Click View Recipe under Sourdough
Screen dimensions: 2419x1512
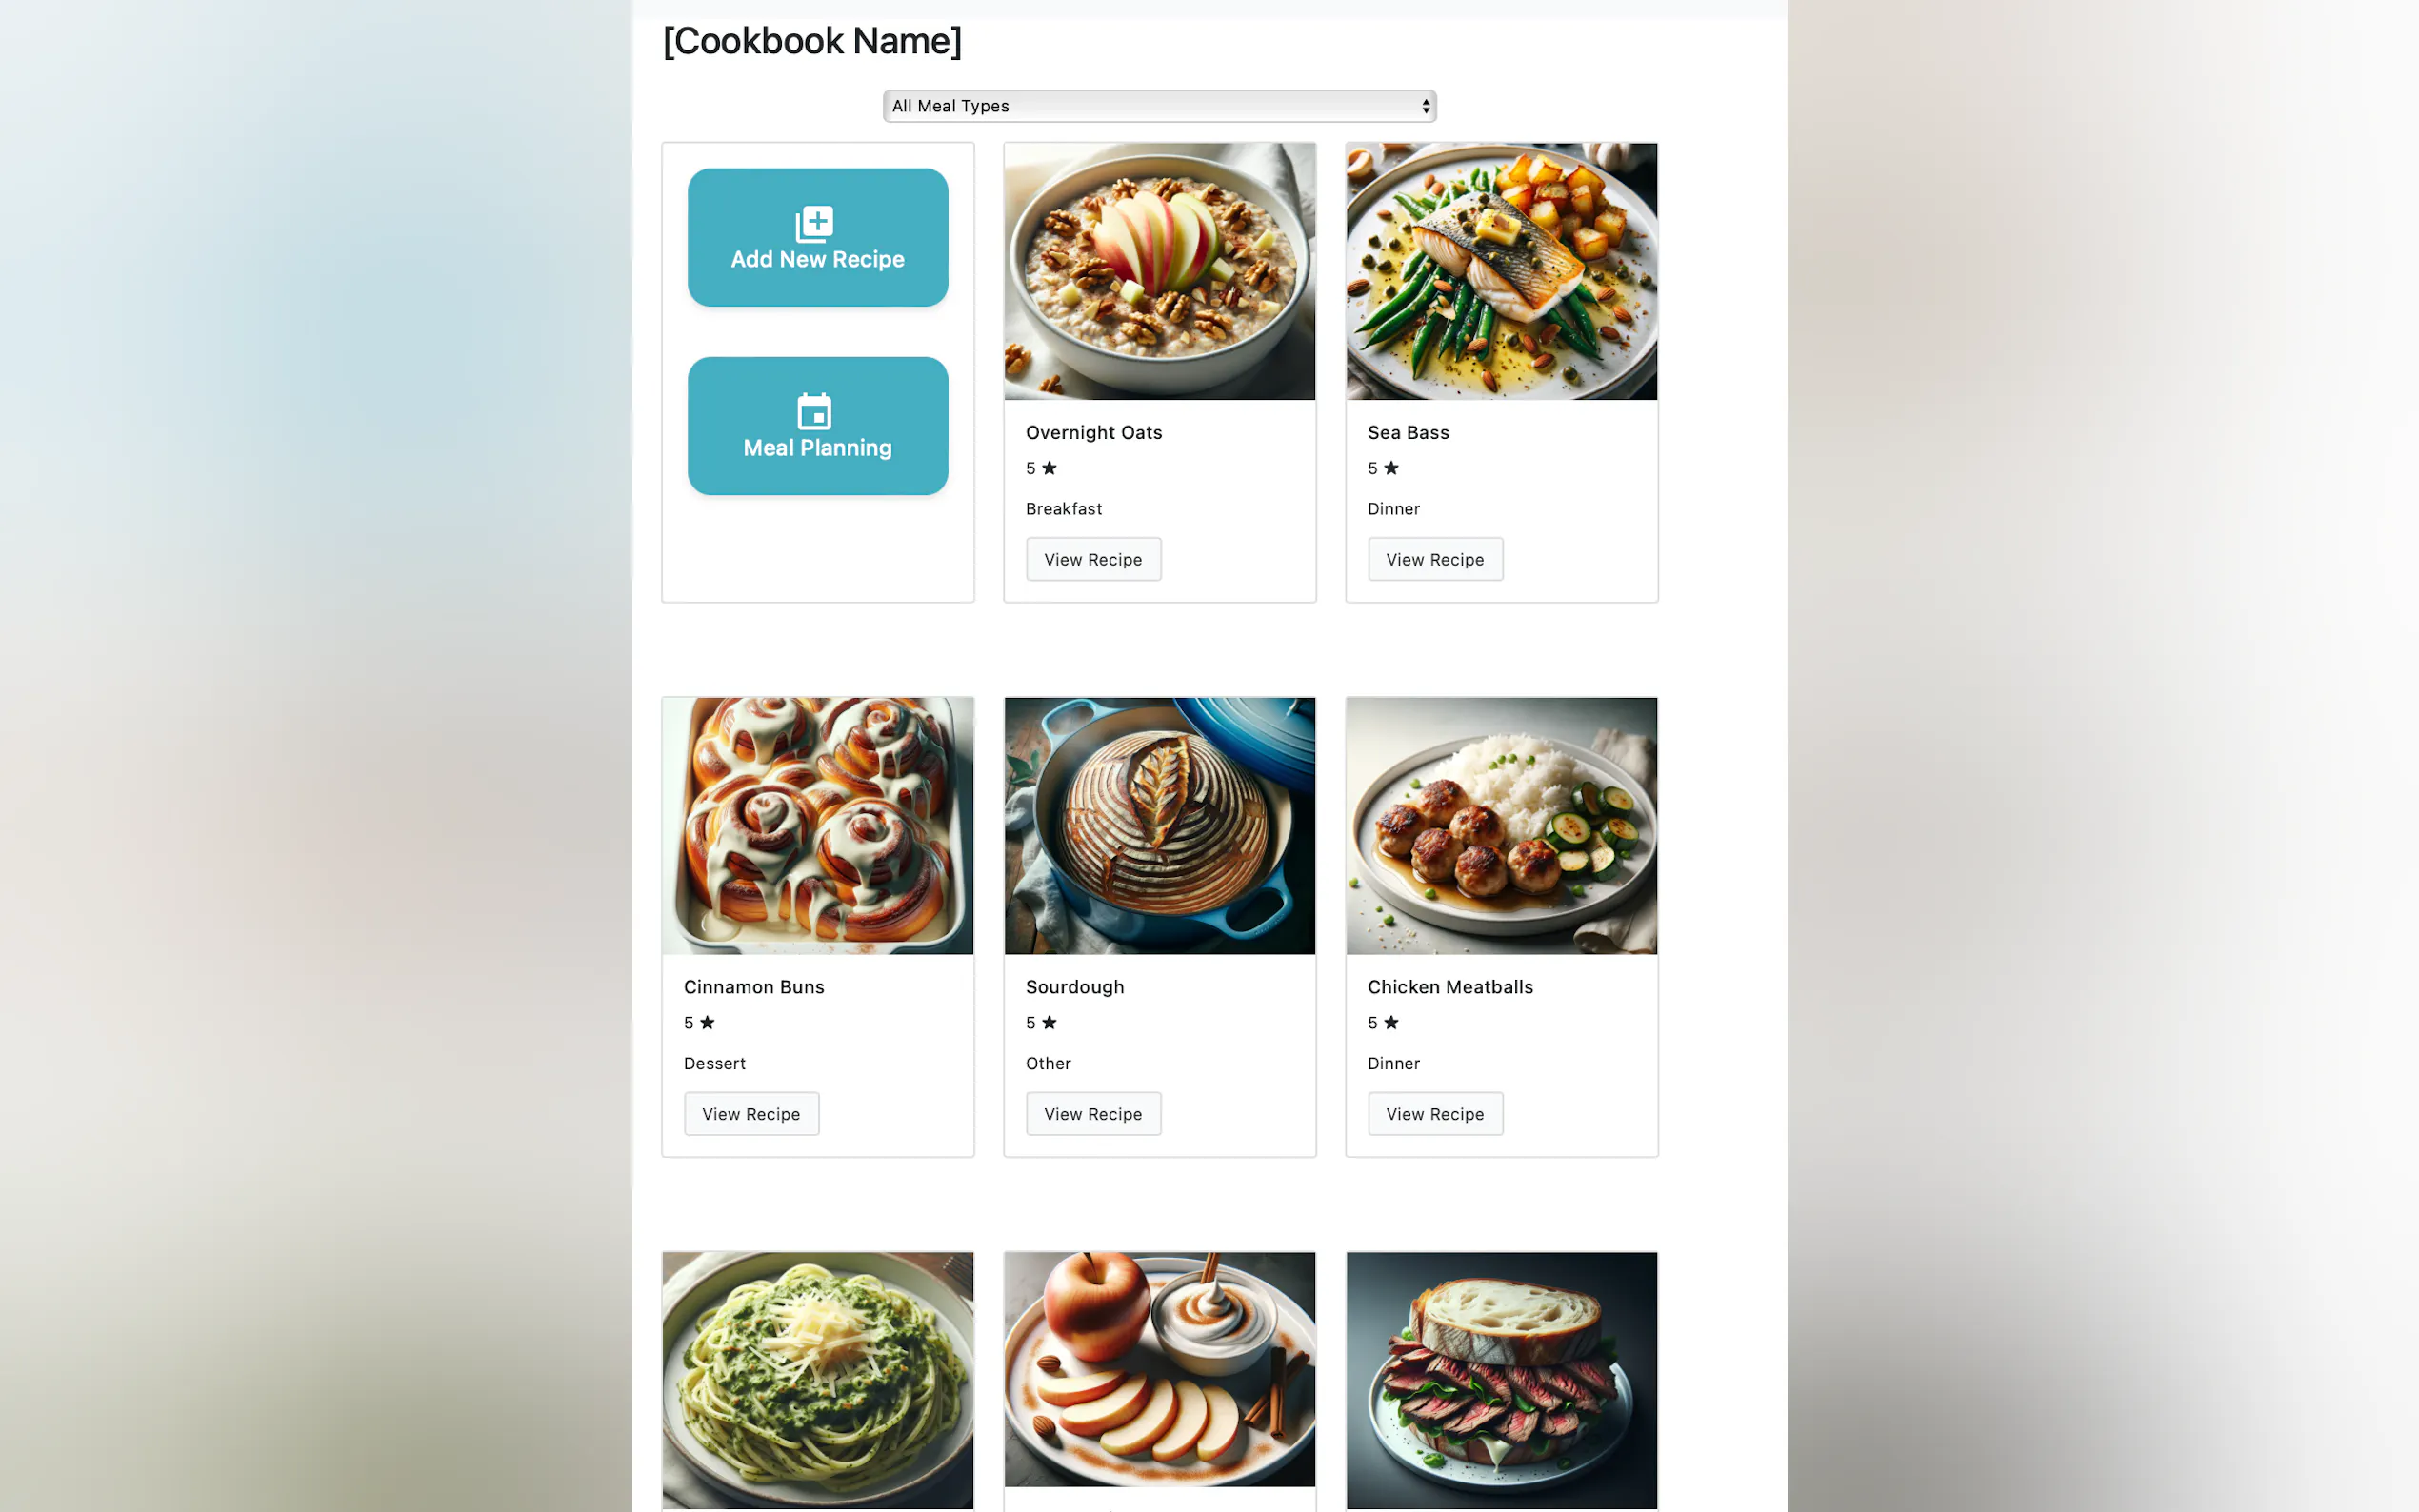(1093, 1113)
